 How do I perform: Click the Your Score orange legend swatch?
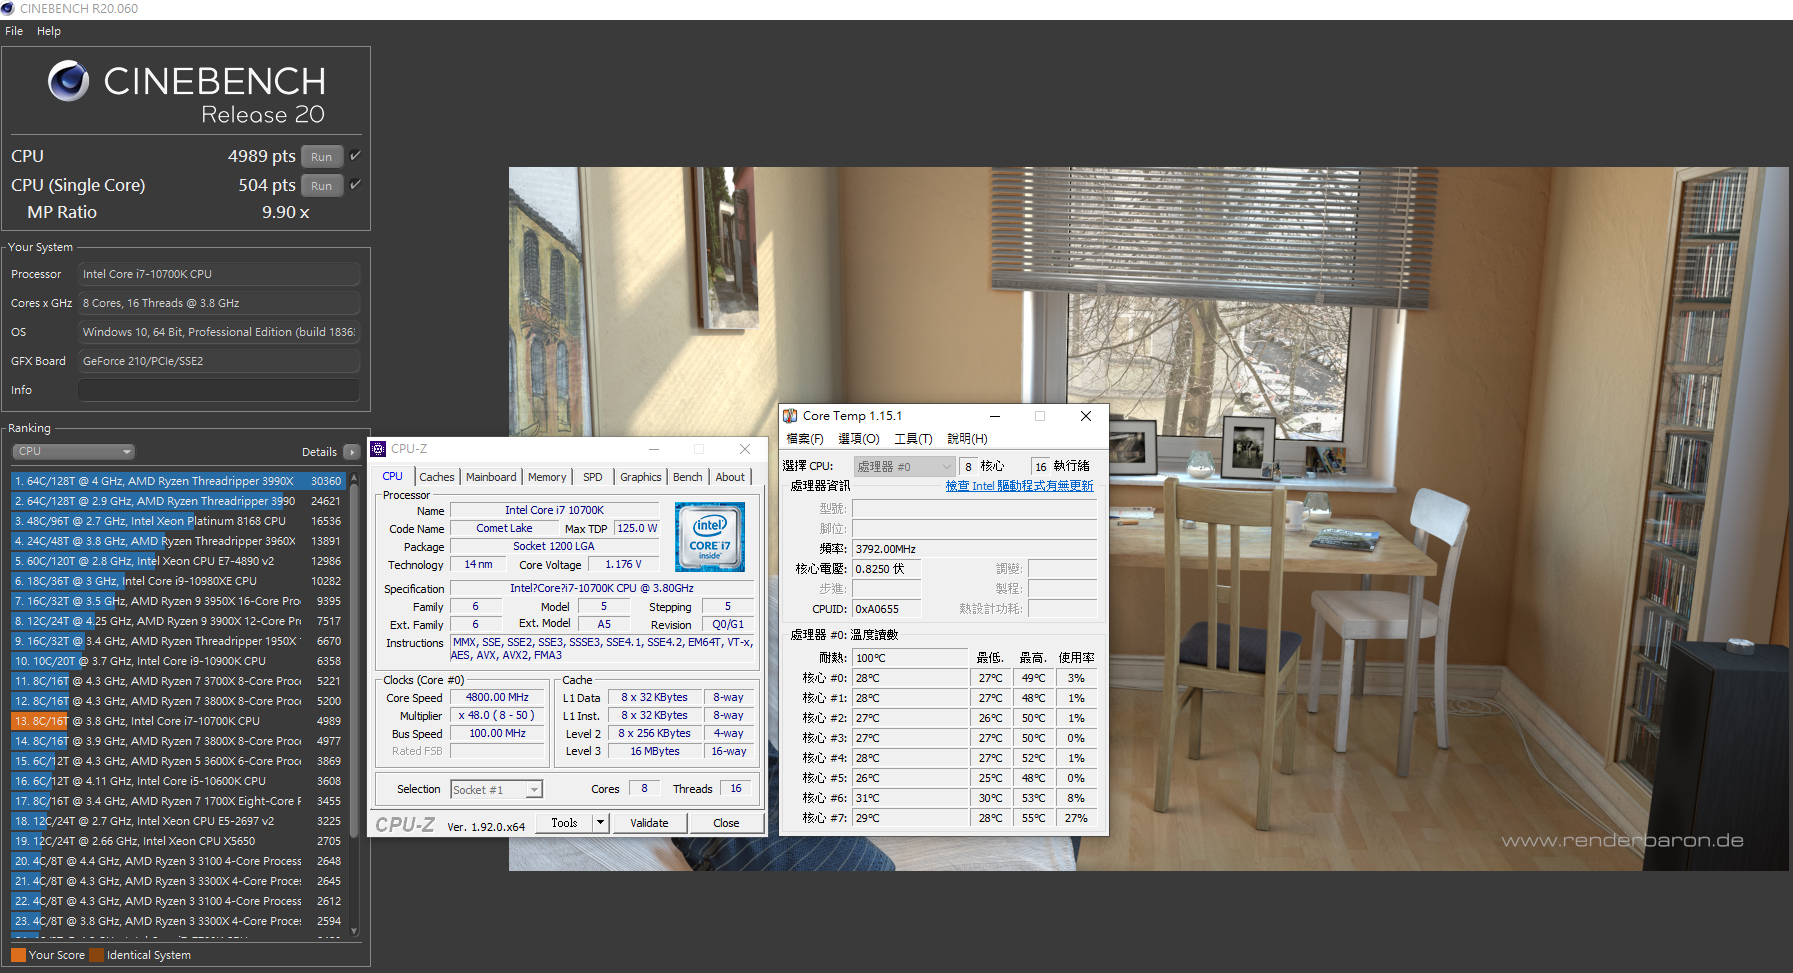18,955
